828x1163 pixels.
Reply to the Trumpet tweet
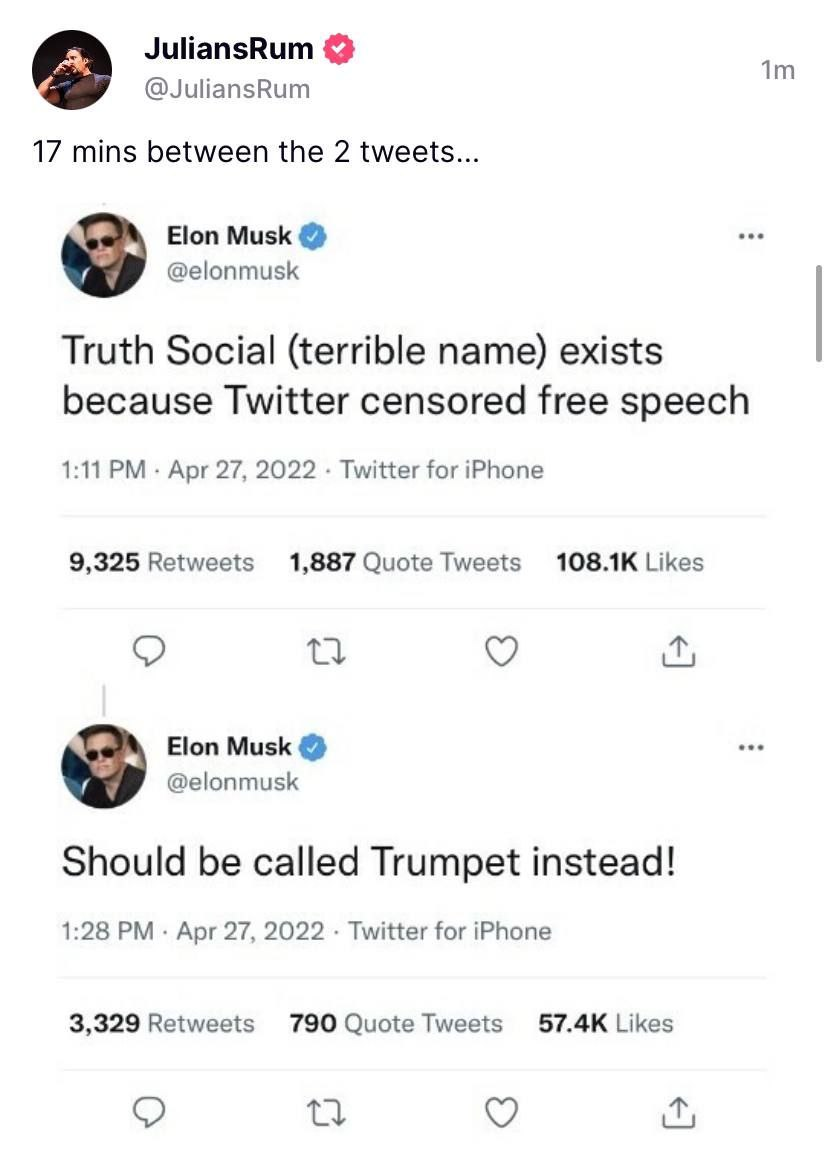[x=149, y=1112]
